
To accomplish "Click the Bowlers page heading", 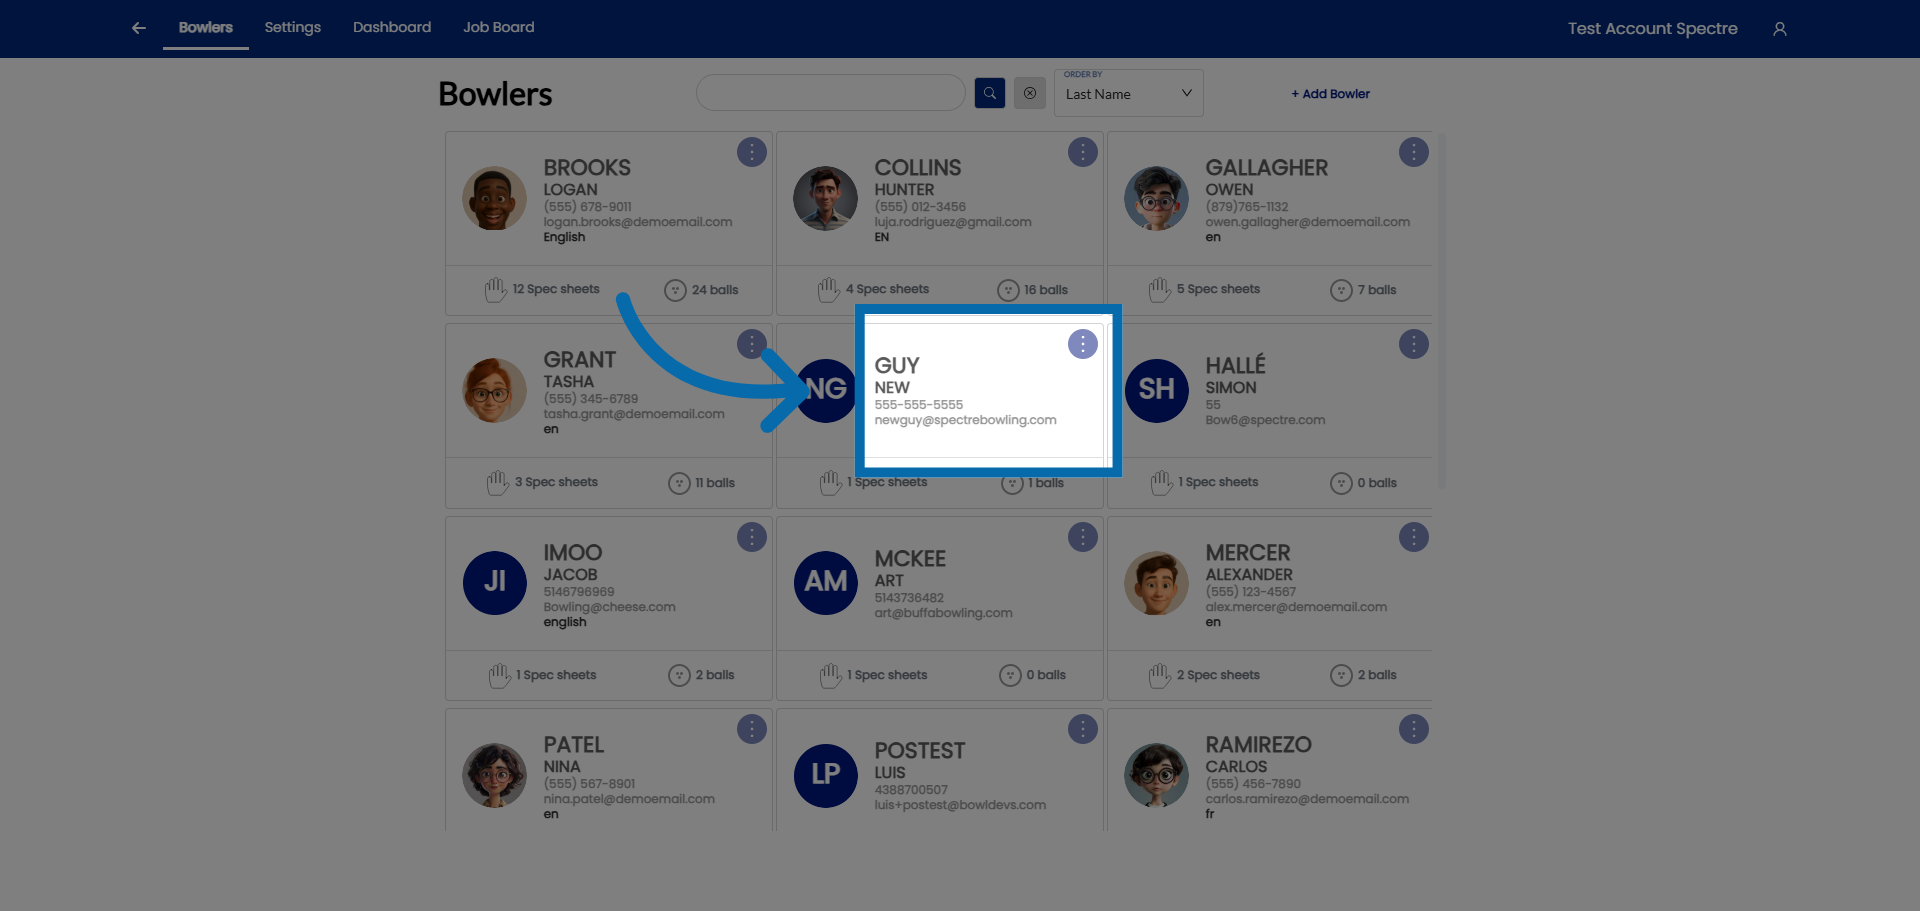I will coord(495,94).
